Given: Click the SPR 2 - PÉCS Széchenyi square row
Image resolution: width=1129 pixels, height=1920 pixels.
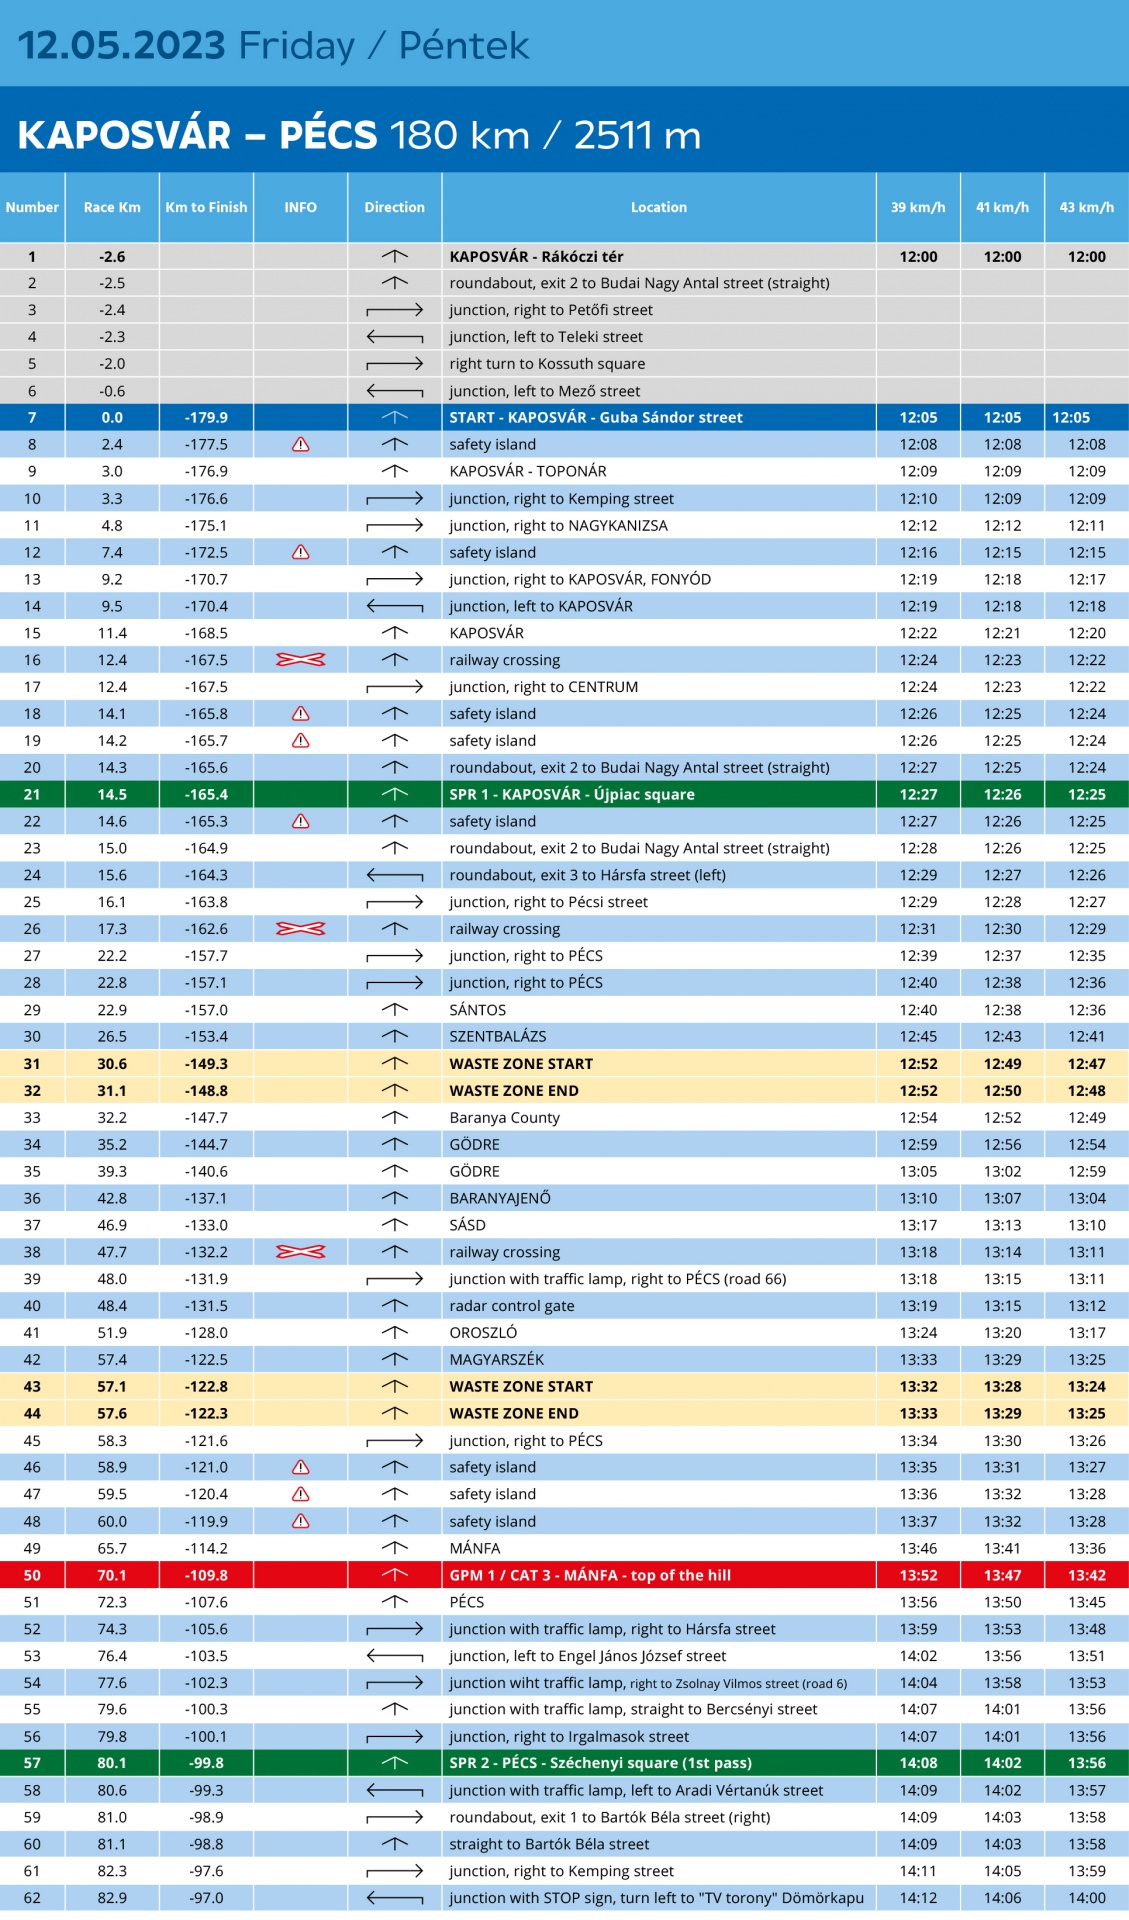Looking at the screenshot, I should click(564, 1763).
